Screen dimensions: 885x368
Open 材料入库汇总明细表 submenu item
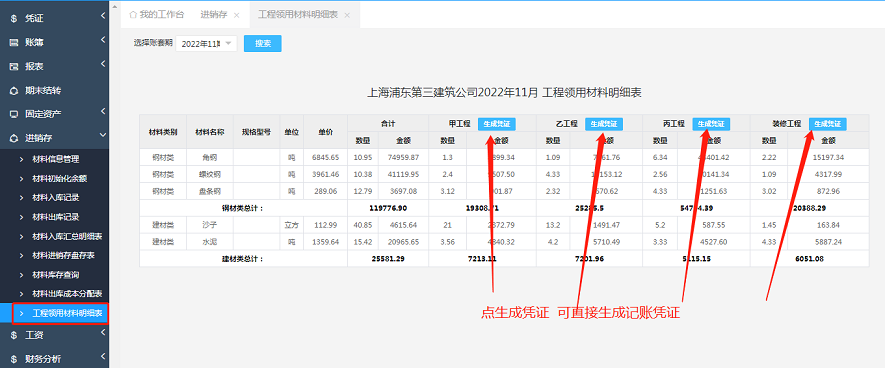67,236
